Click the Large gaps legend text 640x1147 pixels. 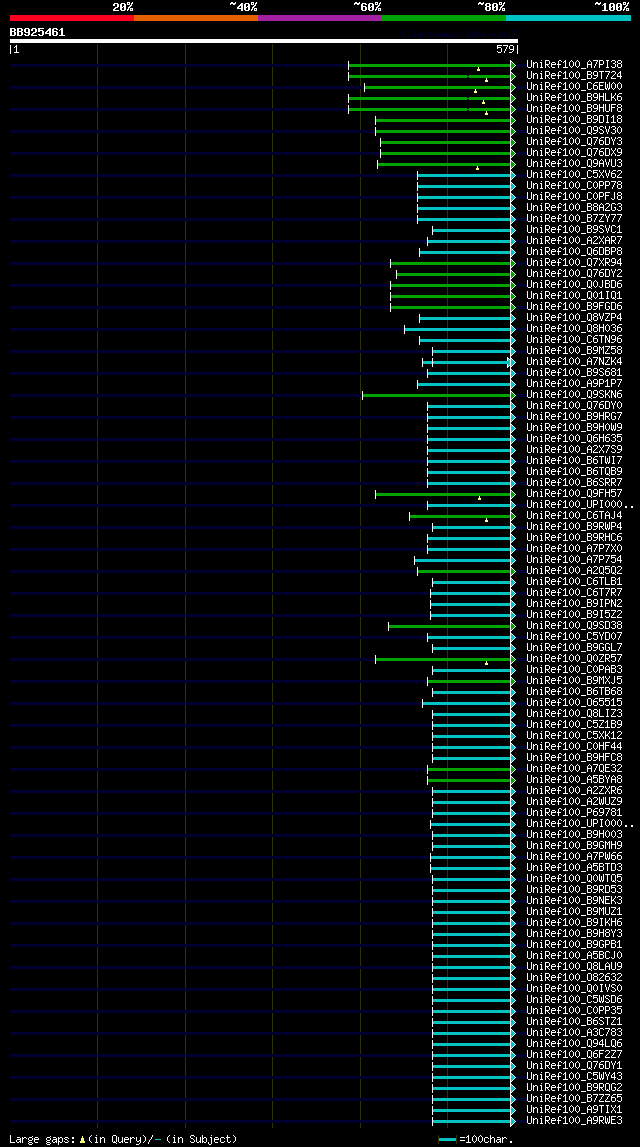point(123,1140)
